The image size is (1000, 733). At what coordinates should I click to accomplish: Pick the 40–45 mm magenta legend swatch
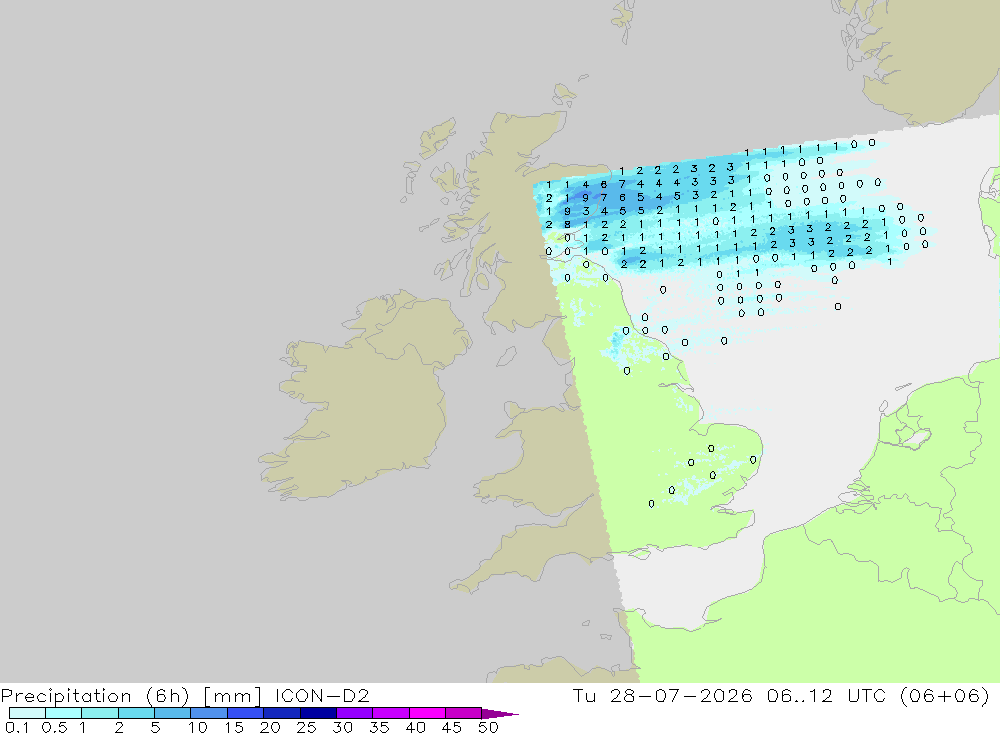tap(427, 713)
